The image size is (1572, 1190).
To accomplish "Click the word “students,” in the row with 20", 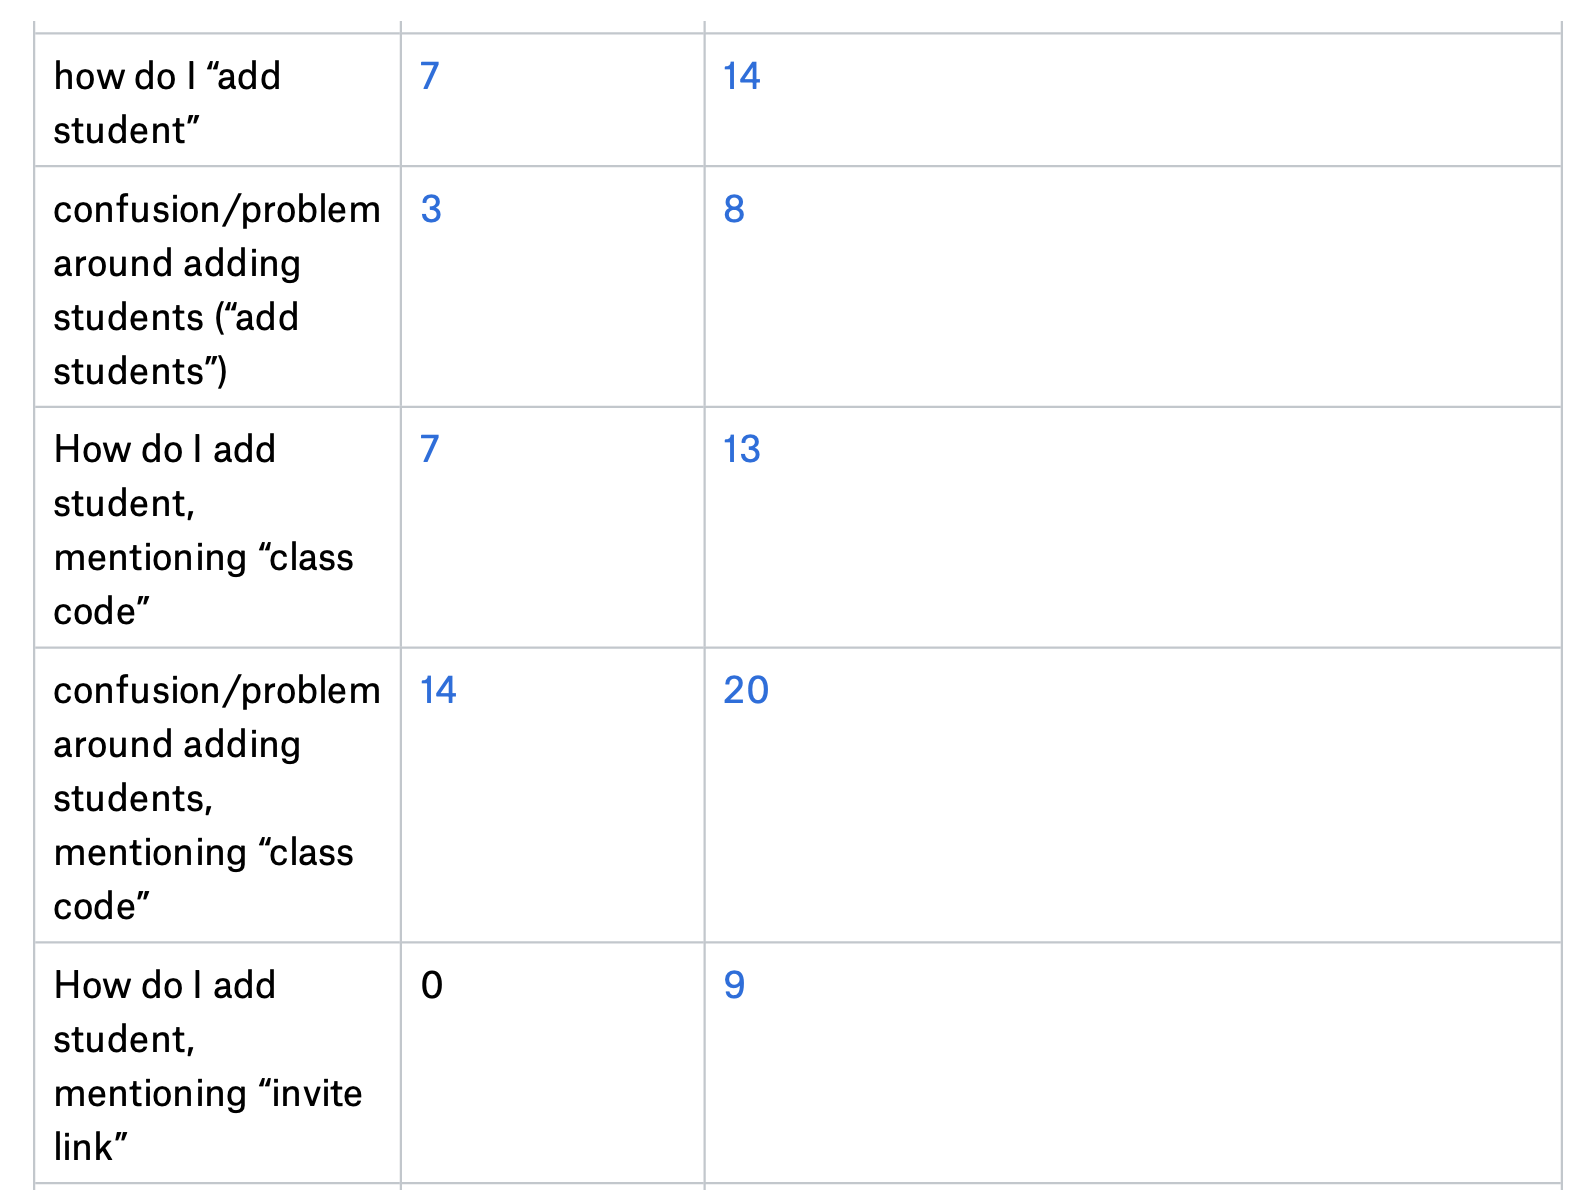I will coord(133,798).
